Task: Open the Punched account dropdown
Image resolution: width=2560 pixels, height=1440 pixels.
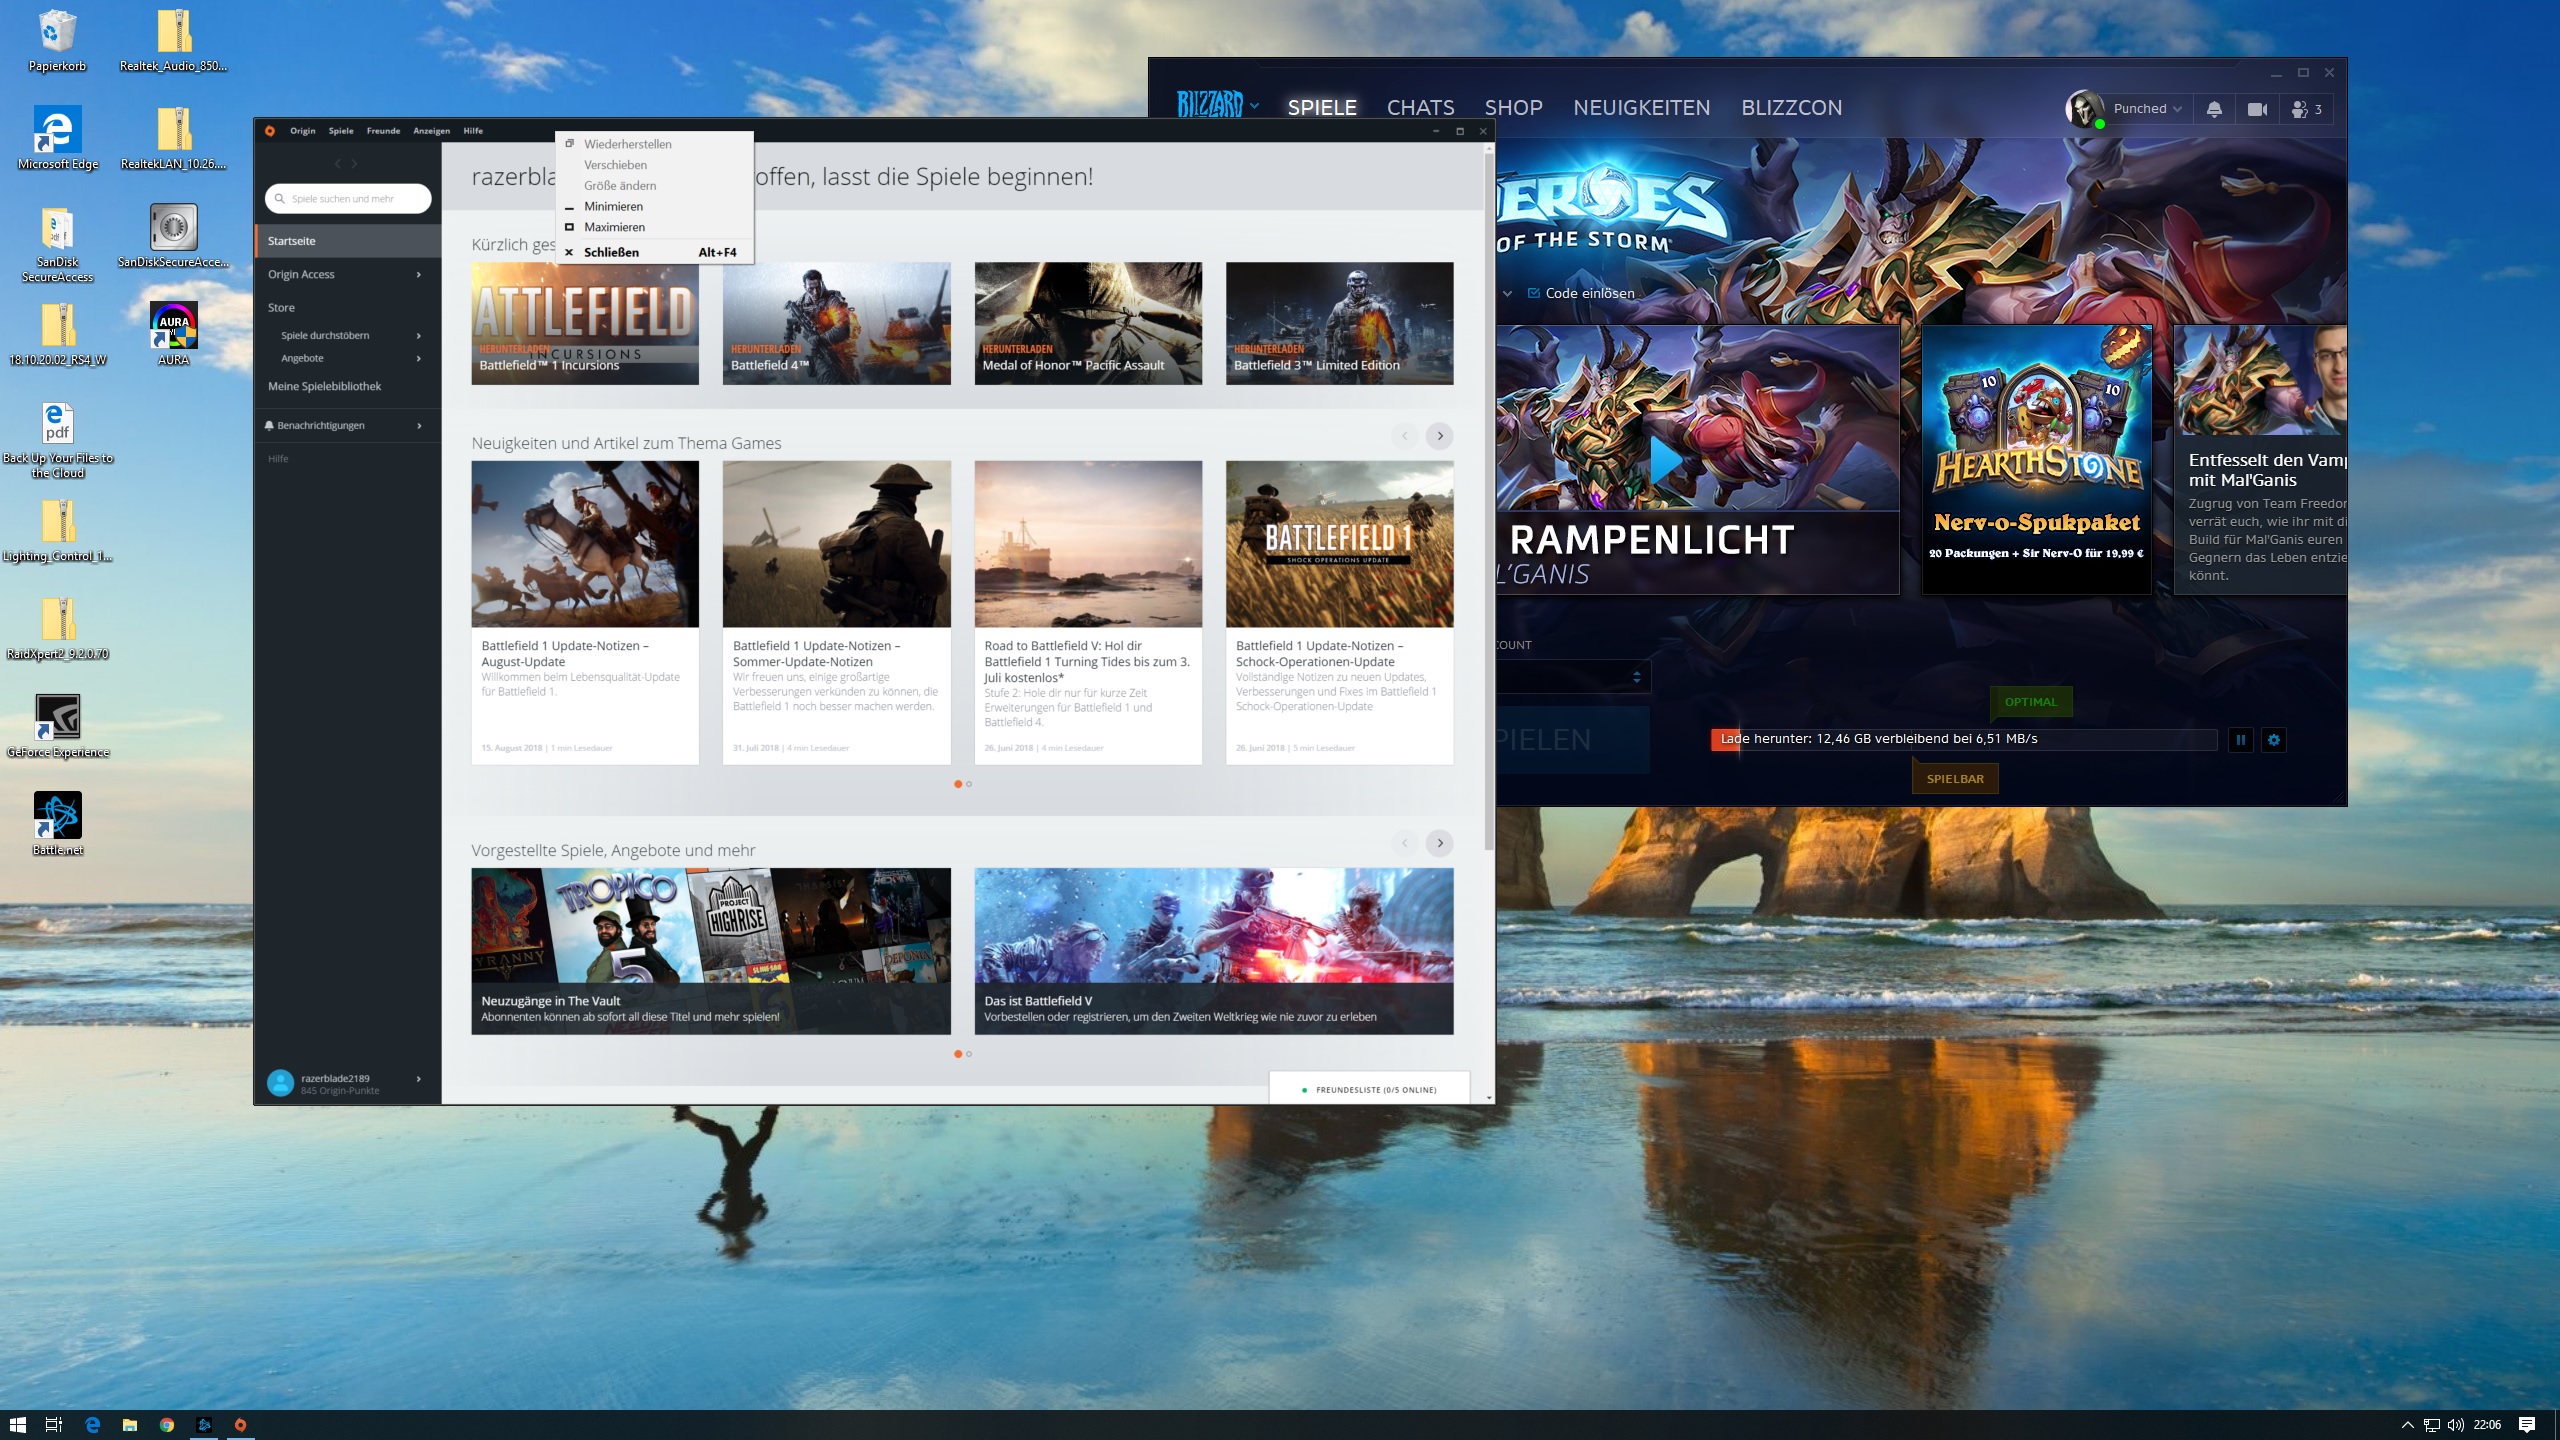Action: (2147, 109)
